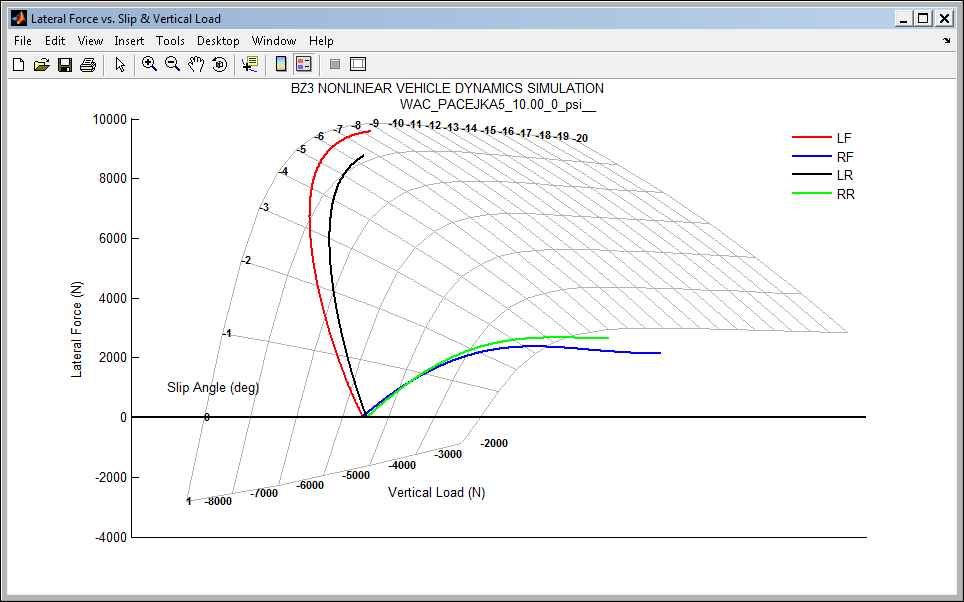The height and width of the screenshot is (602, 964).
Task: Minimize the figure window
Action: pos(903,18)
